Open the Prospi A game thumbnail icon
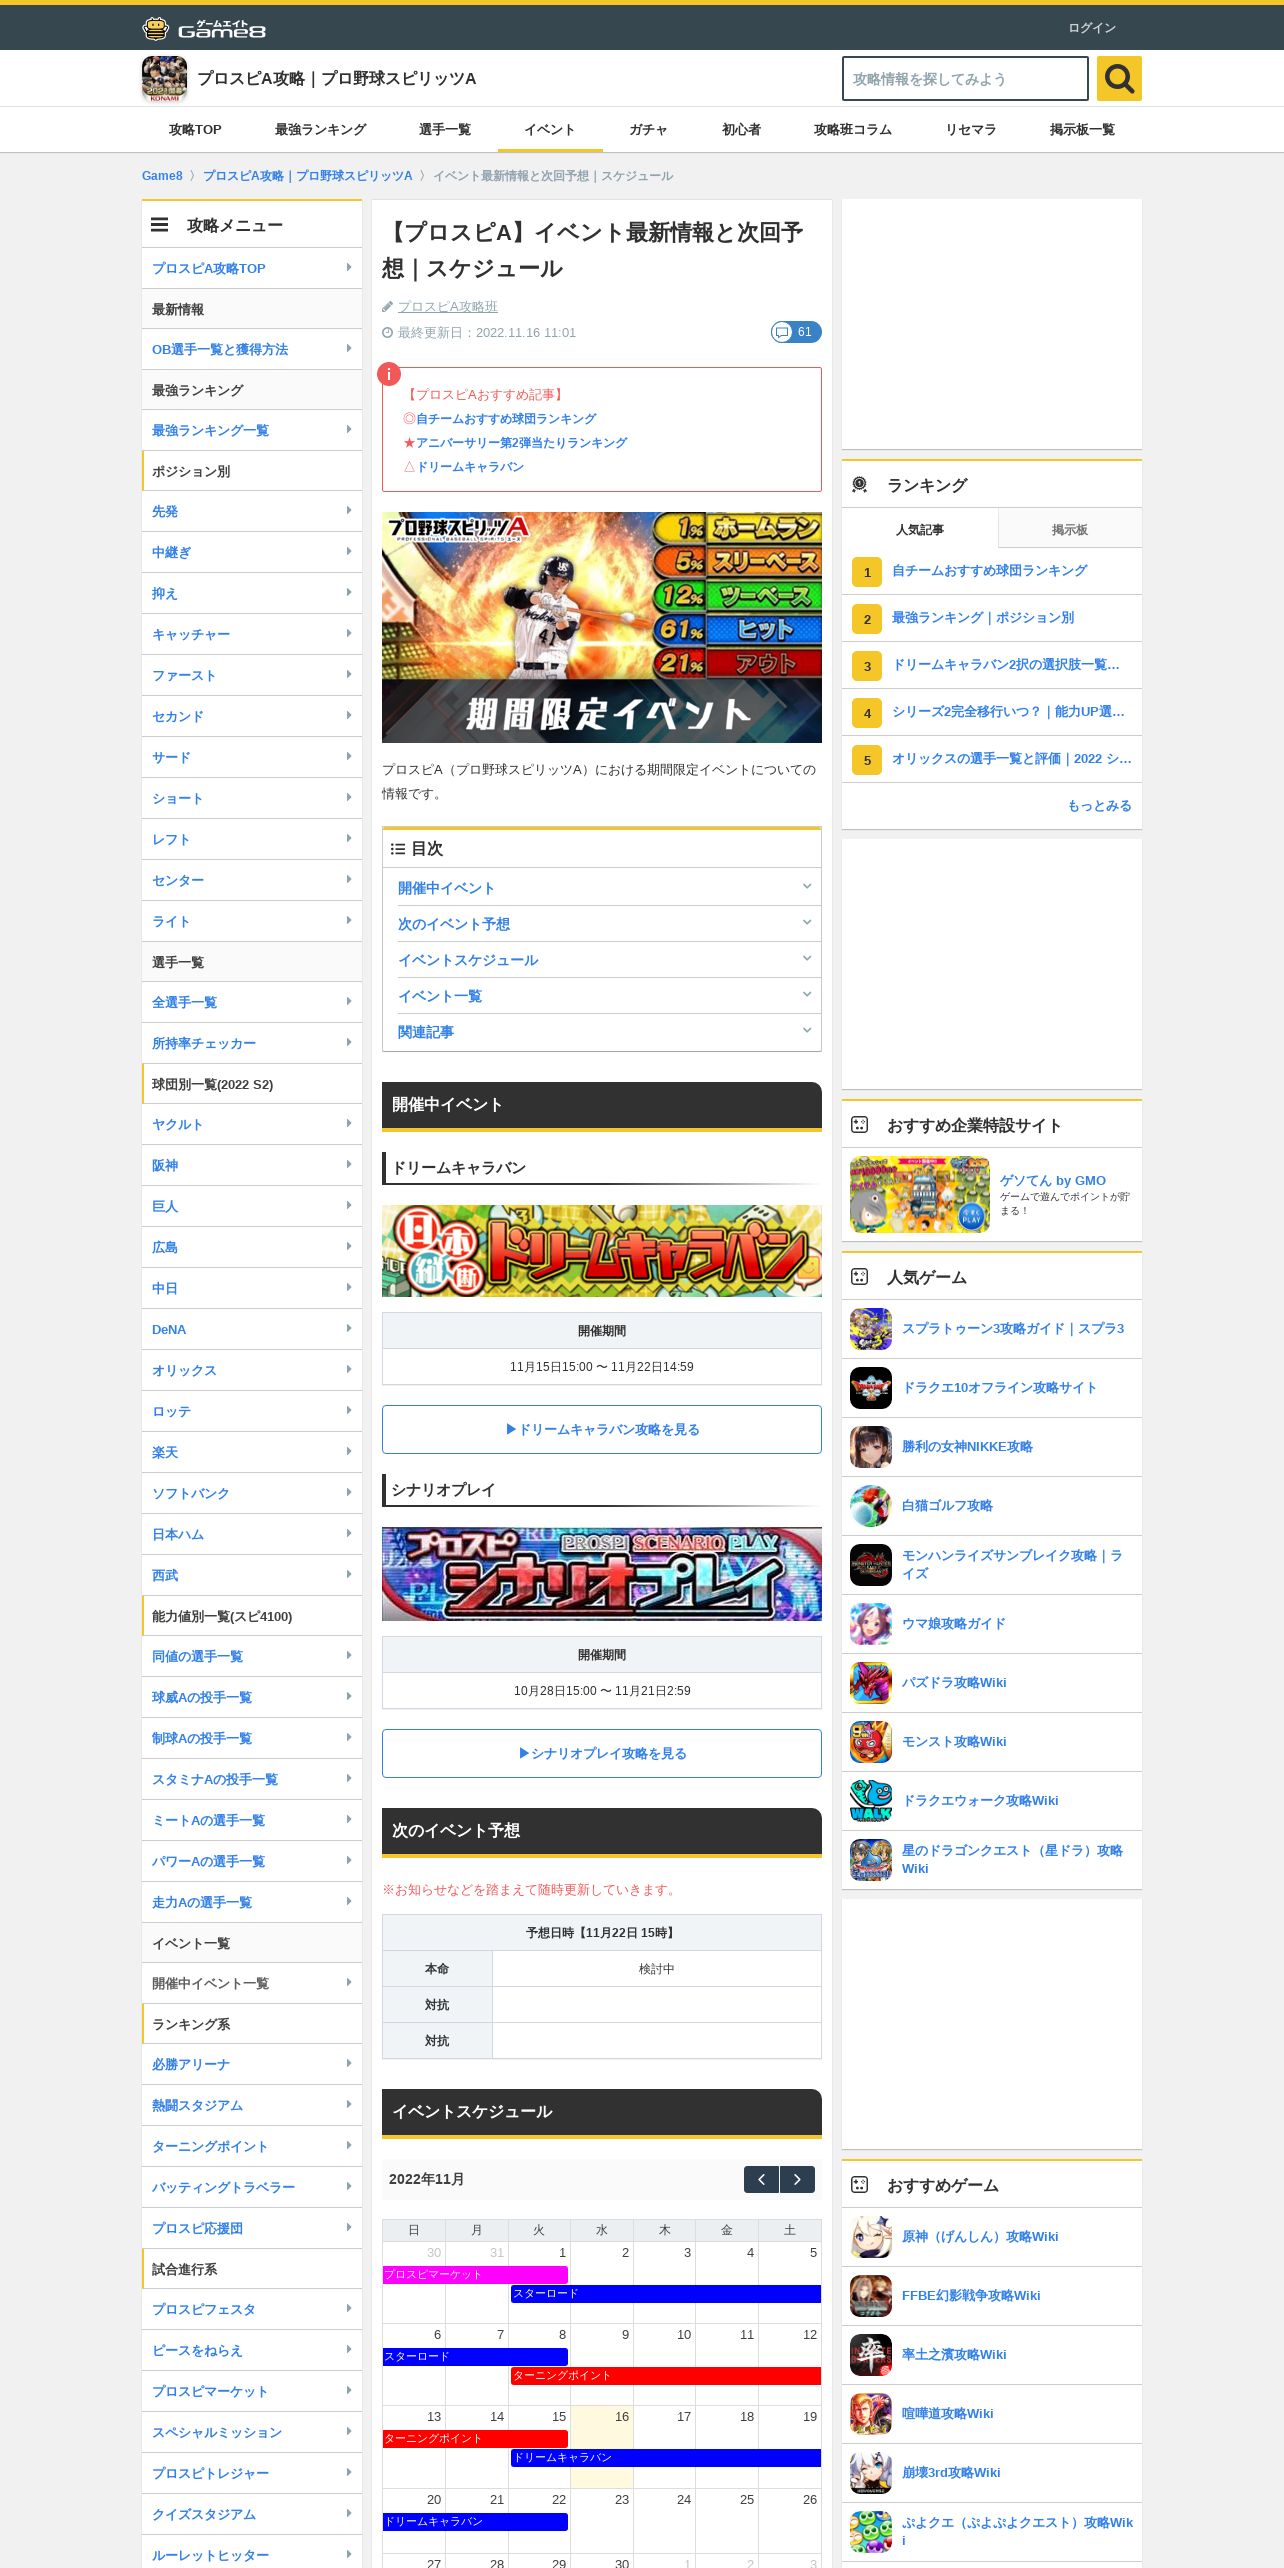 (164, 78)
